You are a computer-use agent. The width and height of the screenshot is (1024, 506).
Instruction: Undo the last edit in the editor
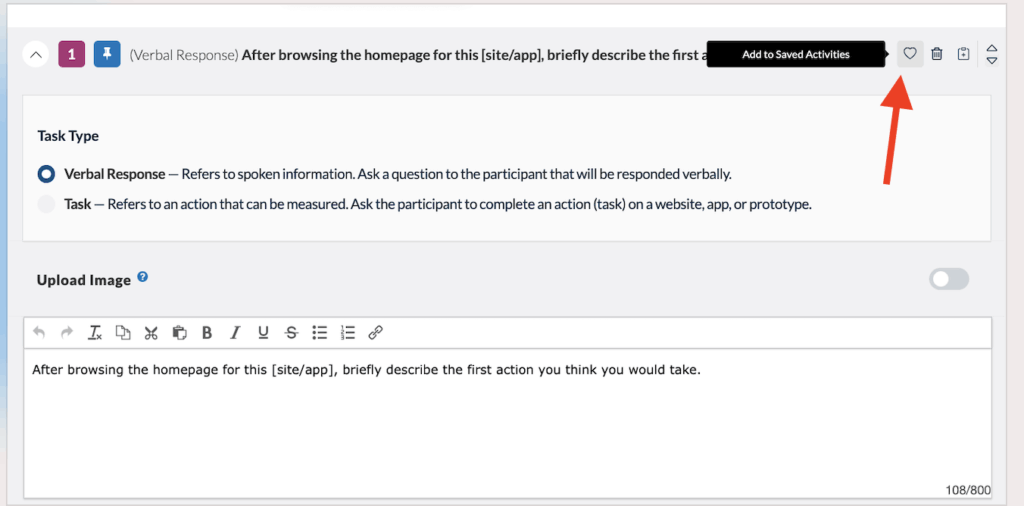coord(39,333)
